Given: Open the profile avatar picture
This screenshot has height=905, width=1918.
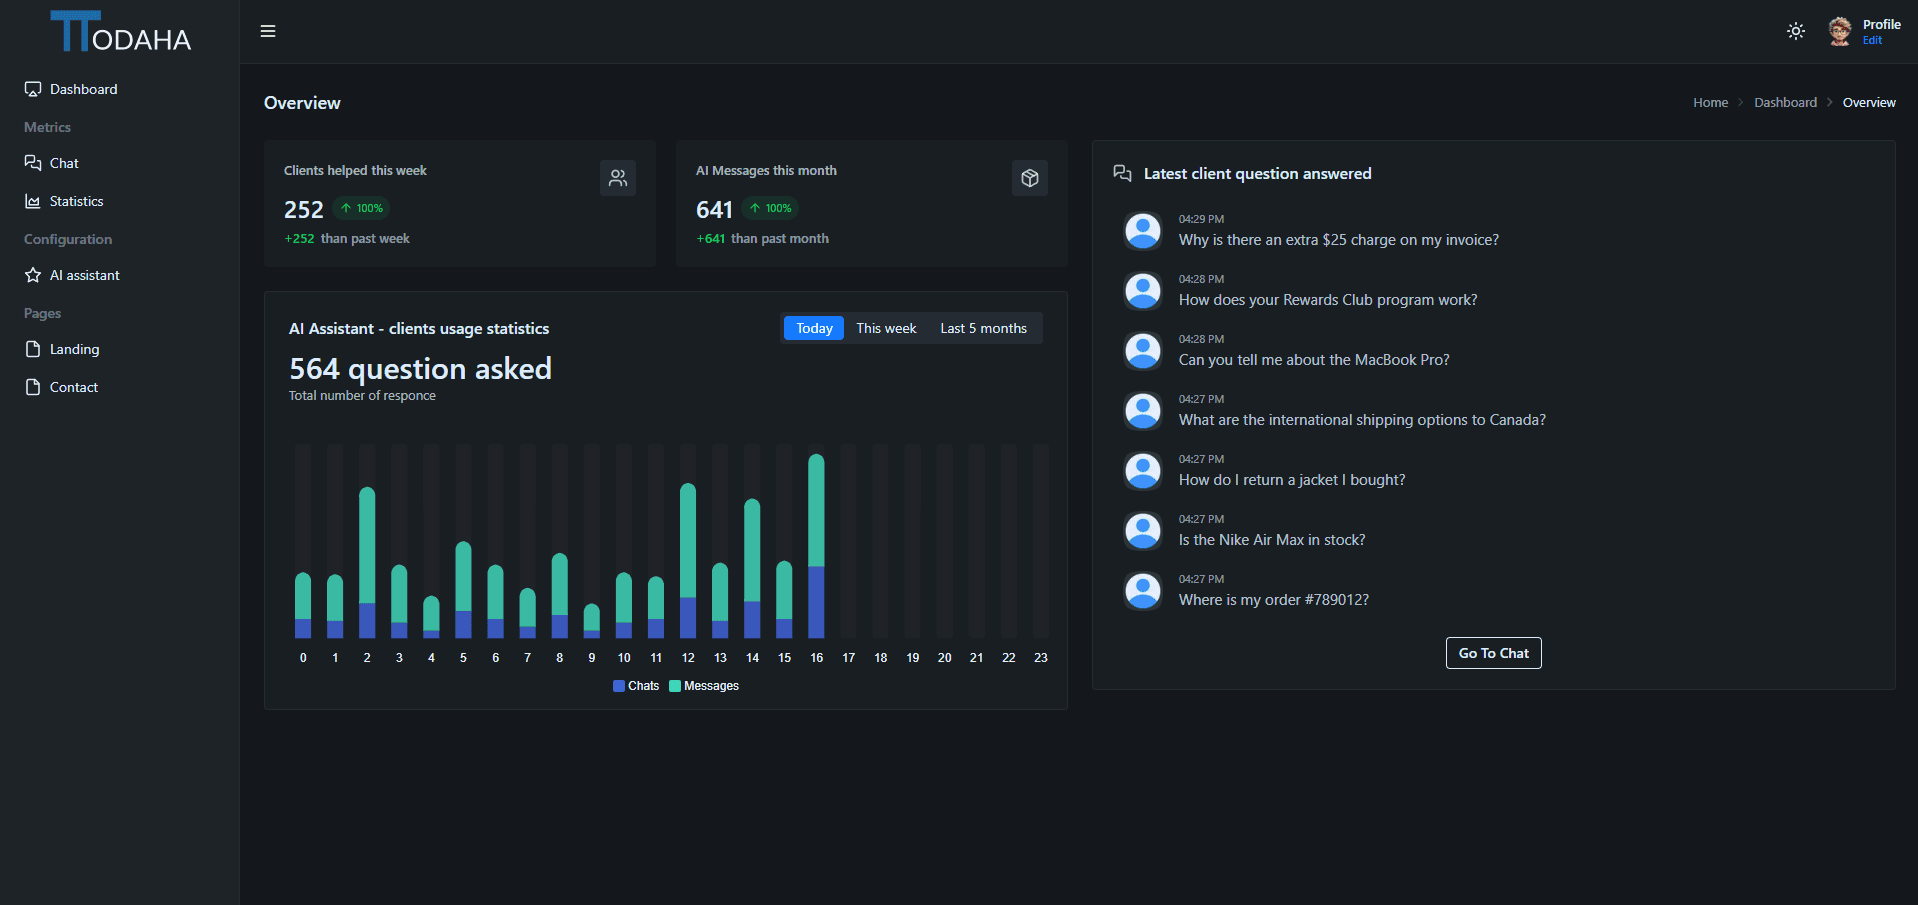Looking at the screenshot, I should (1840, 31).
